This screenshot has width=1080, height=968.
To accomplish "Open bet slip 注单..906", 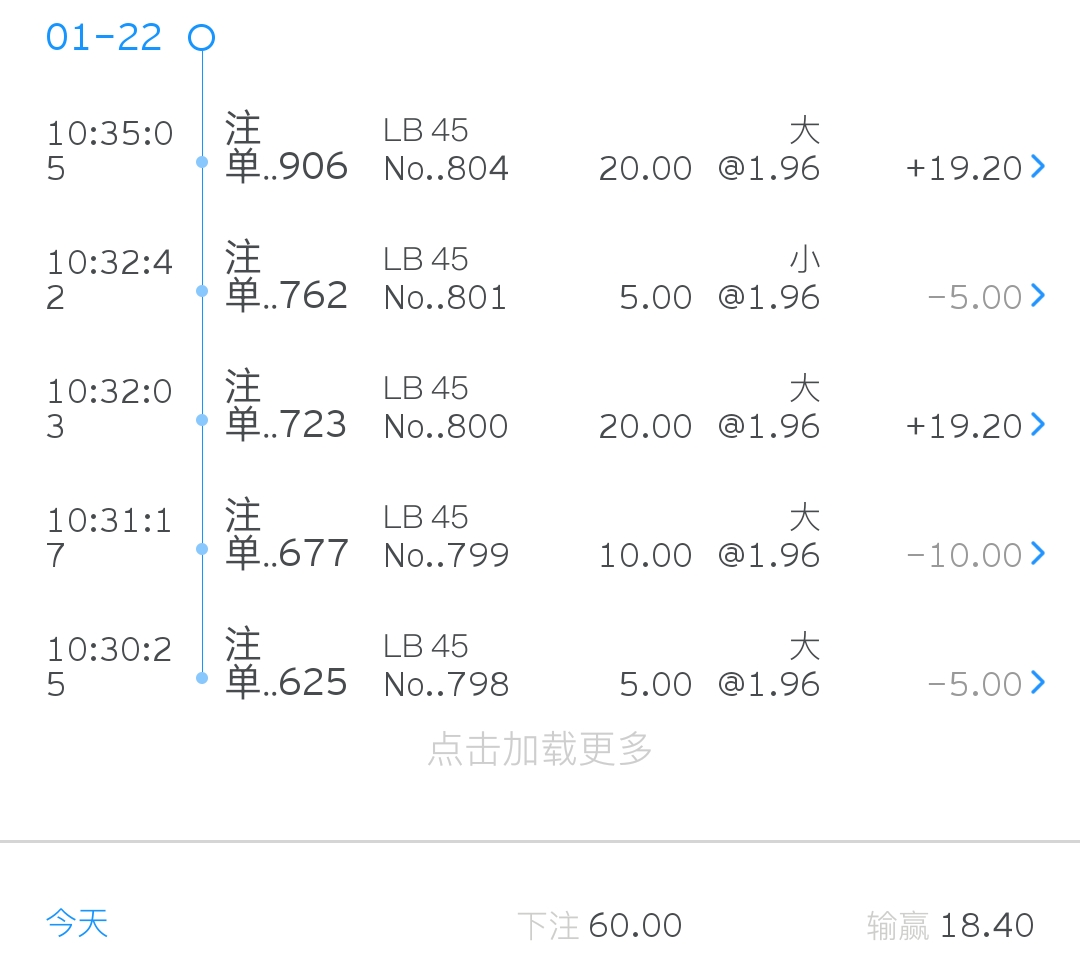I will point(286,148).
